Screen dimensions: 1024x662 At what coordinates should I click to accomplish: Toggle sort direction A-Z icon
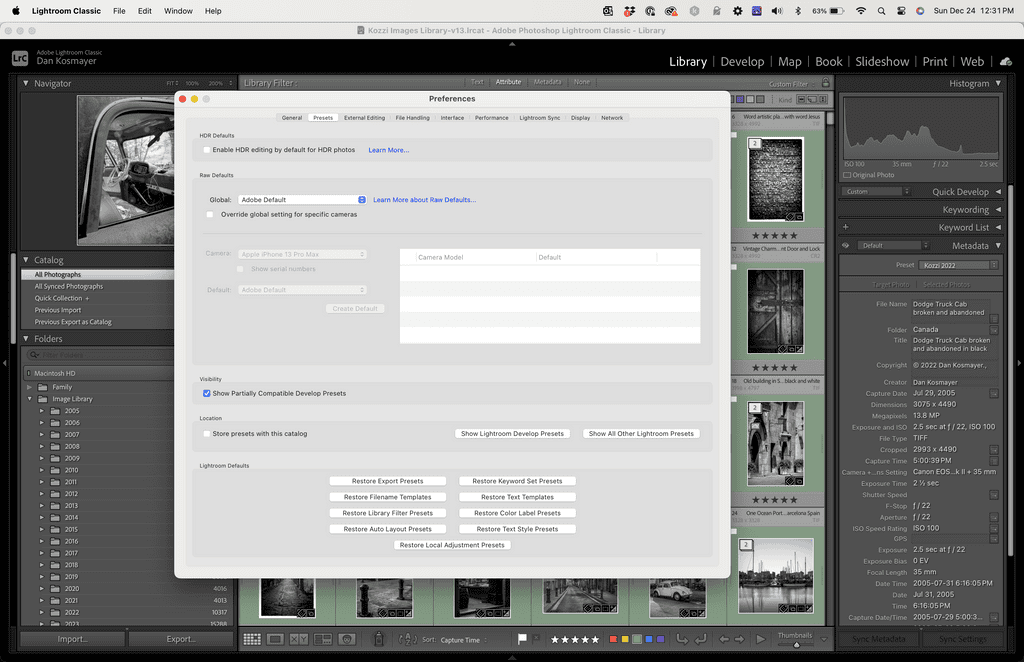pos(408,640)
